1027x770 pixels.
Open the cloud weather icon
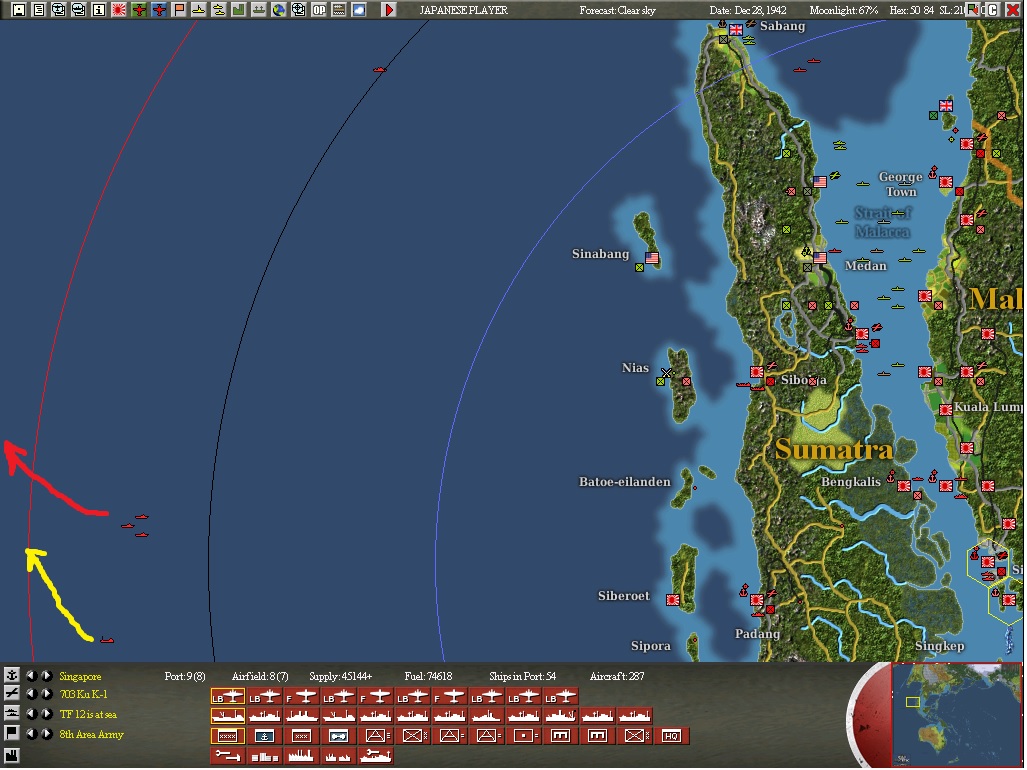(x=359, y=10)
